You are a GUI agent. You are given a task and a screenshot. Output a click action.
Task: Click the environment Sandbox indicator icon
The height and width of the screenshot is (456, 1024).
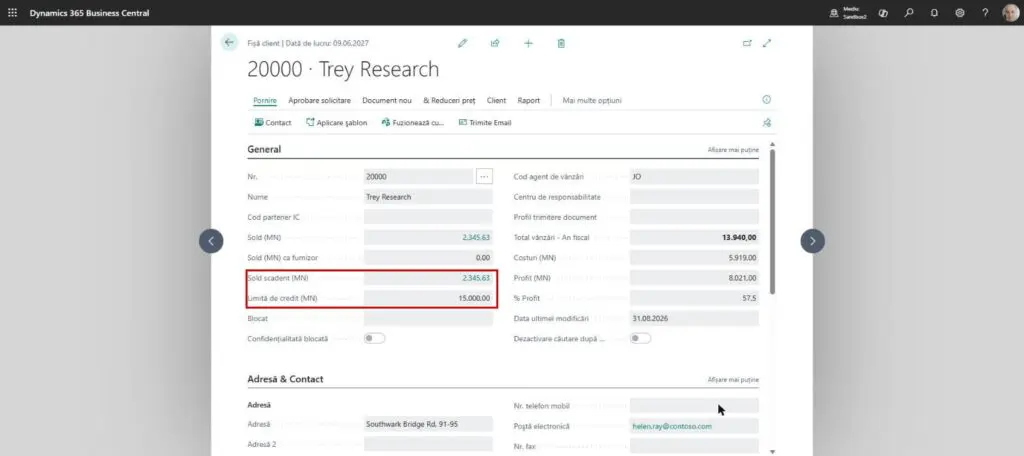click(834, 12)
